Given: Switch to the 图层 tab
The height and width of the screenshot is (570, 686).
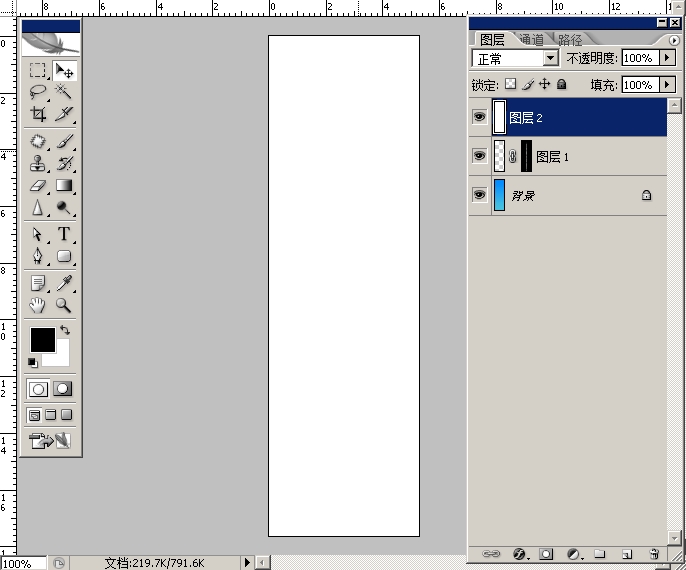Looking at the screenshot, I should [x=492, y=40].
